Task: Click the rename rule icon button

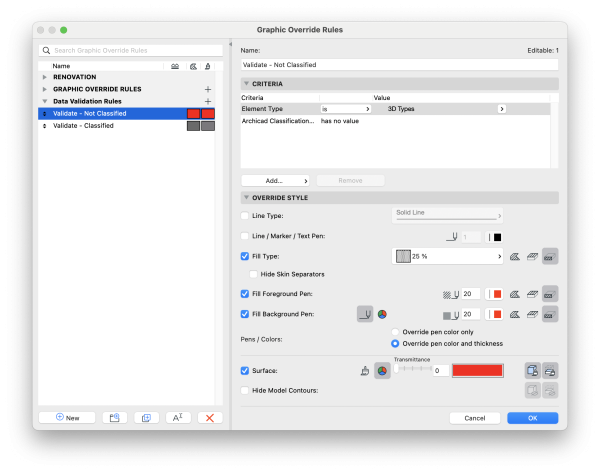Action: [x=176, y=417]
